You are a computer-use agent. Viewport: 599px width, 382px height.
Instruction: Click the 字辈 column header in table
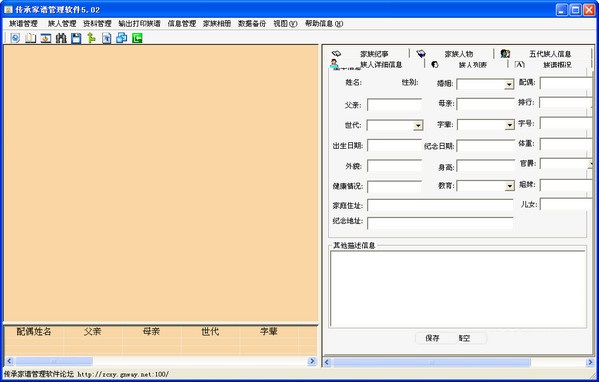point(269,332)
